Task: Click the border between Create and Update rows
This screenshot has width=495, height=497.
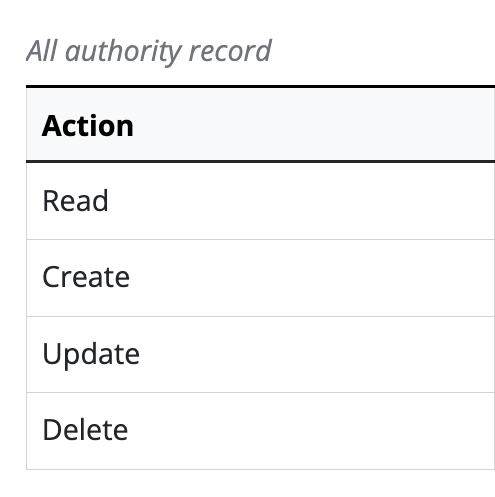Action: point(261,316)
